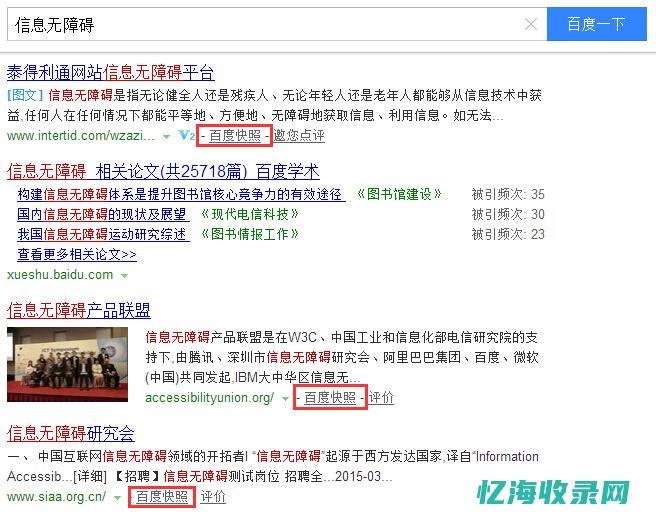656x514 pixels.
Task: Open 百度快照 for the accessibilityunion.org result
Action: (330, 397)
